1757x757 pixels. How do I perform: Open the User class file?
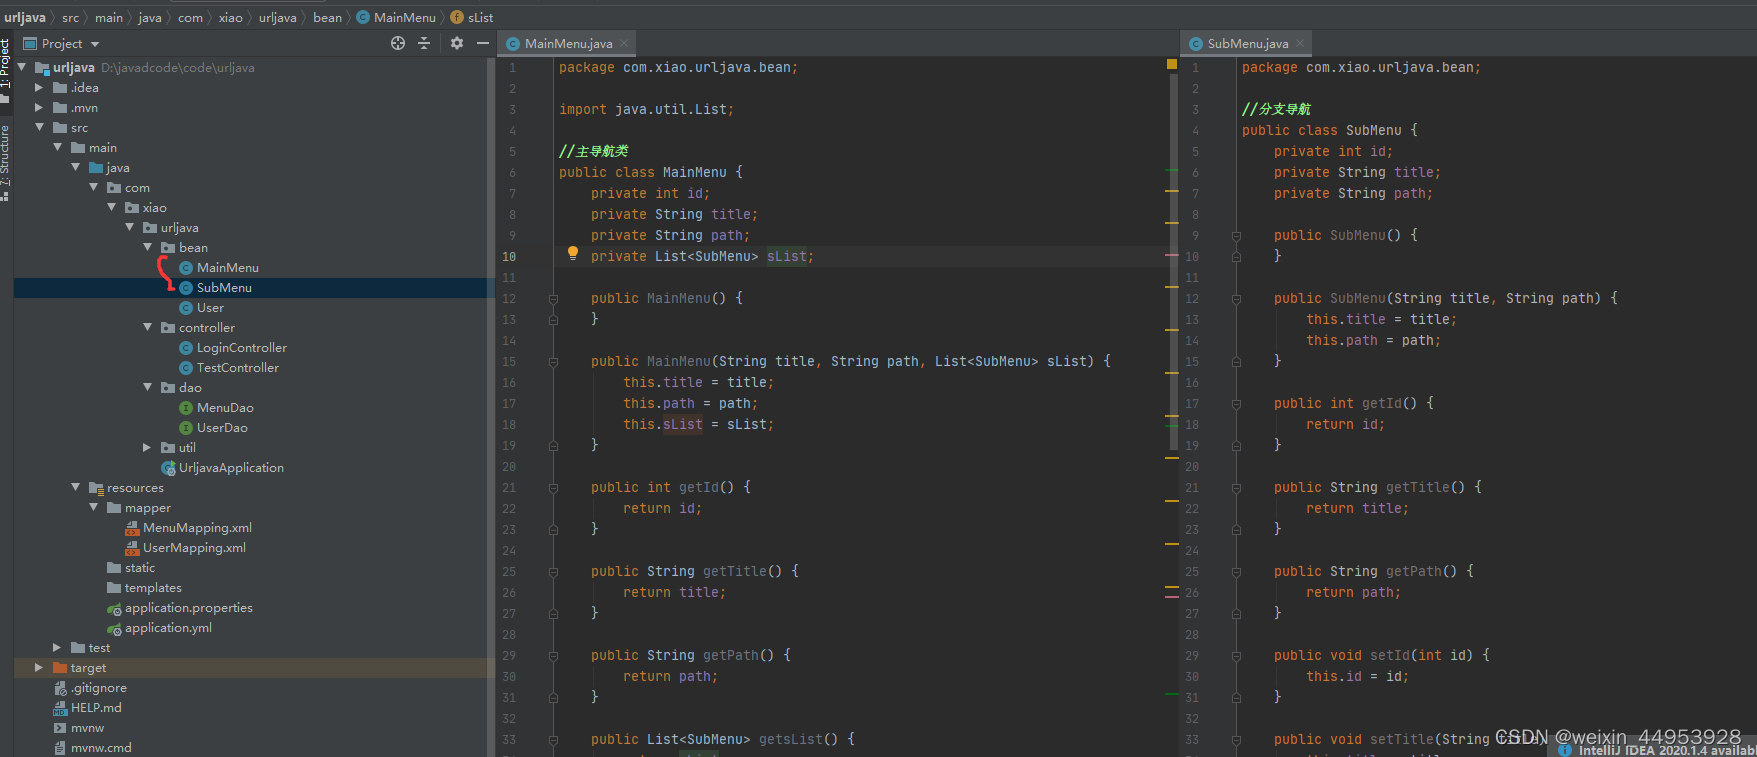point(210,307)
